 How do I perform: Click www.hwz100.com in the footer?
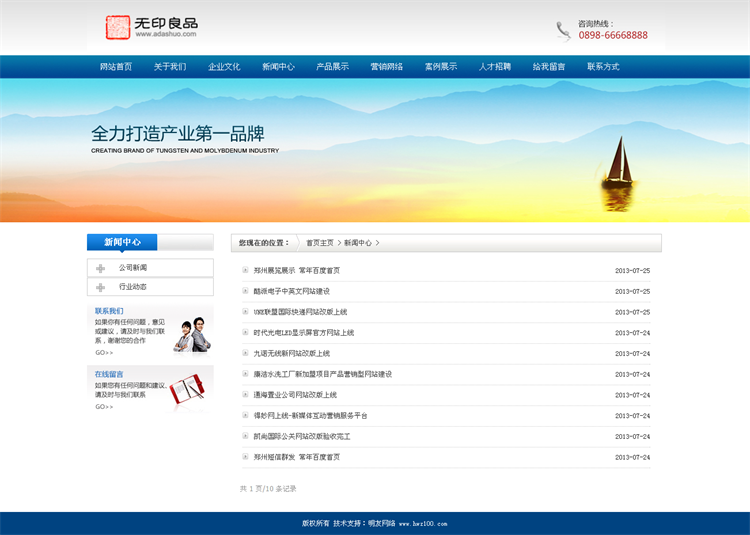tap(423, 524)
